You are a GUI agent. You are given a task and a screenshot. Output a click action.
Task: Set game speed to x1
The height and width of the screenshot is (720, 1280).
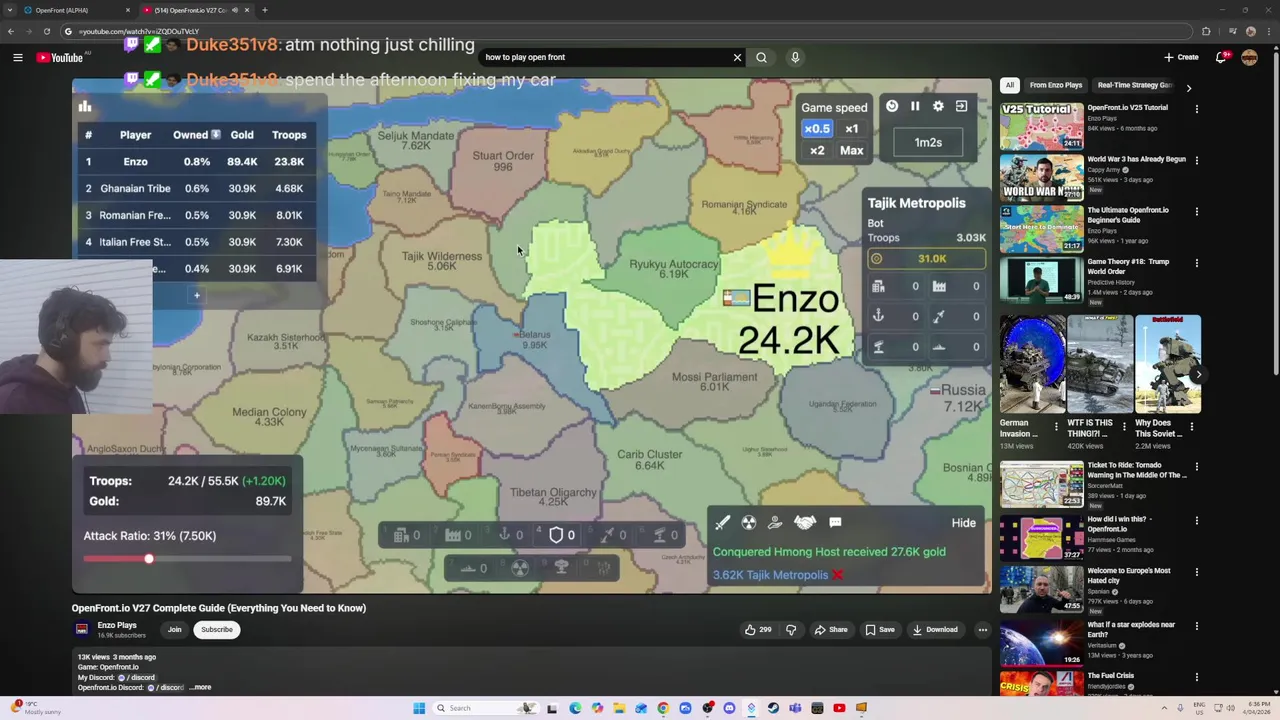click(851, 129)
